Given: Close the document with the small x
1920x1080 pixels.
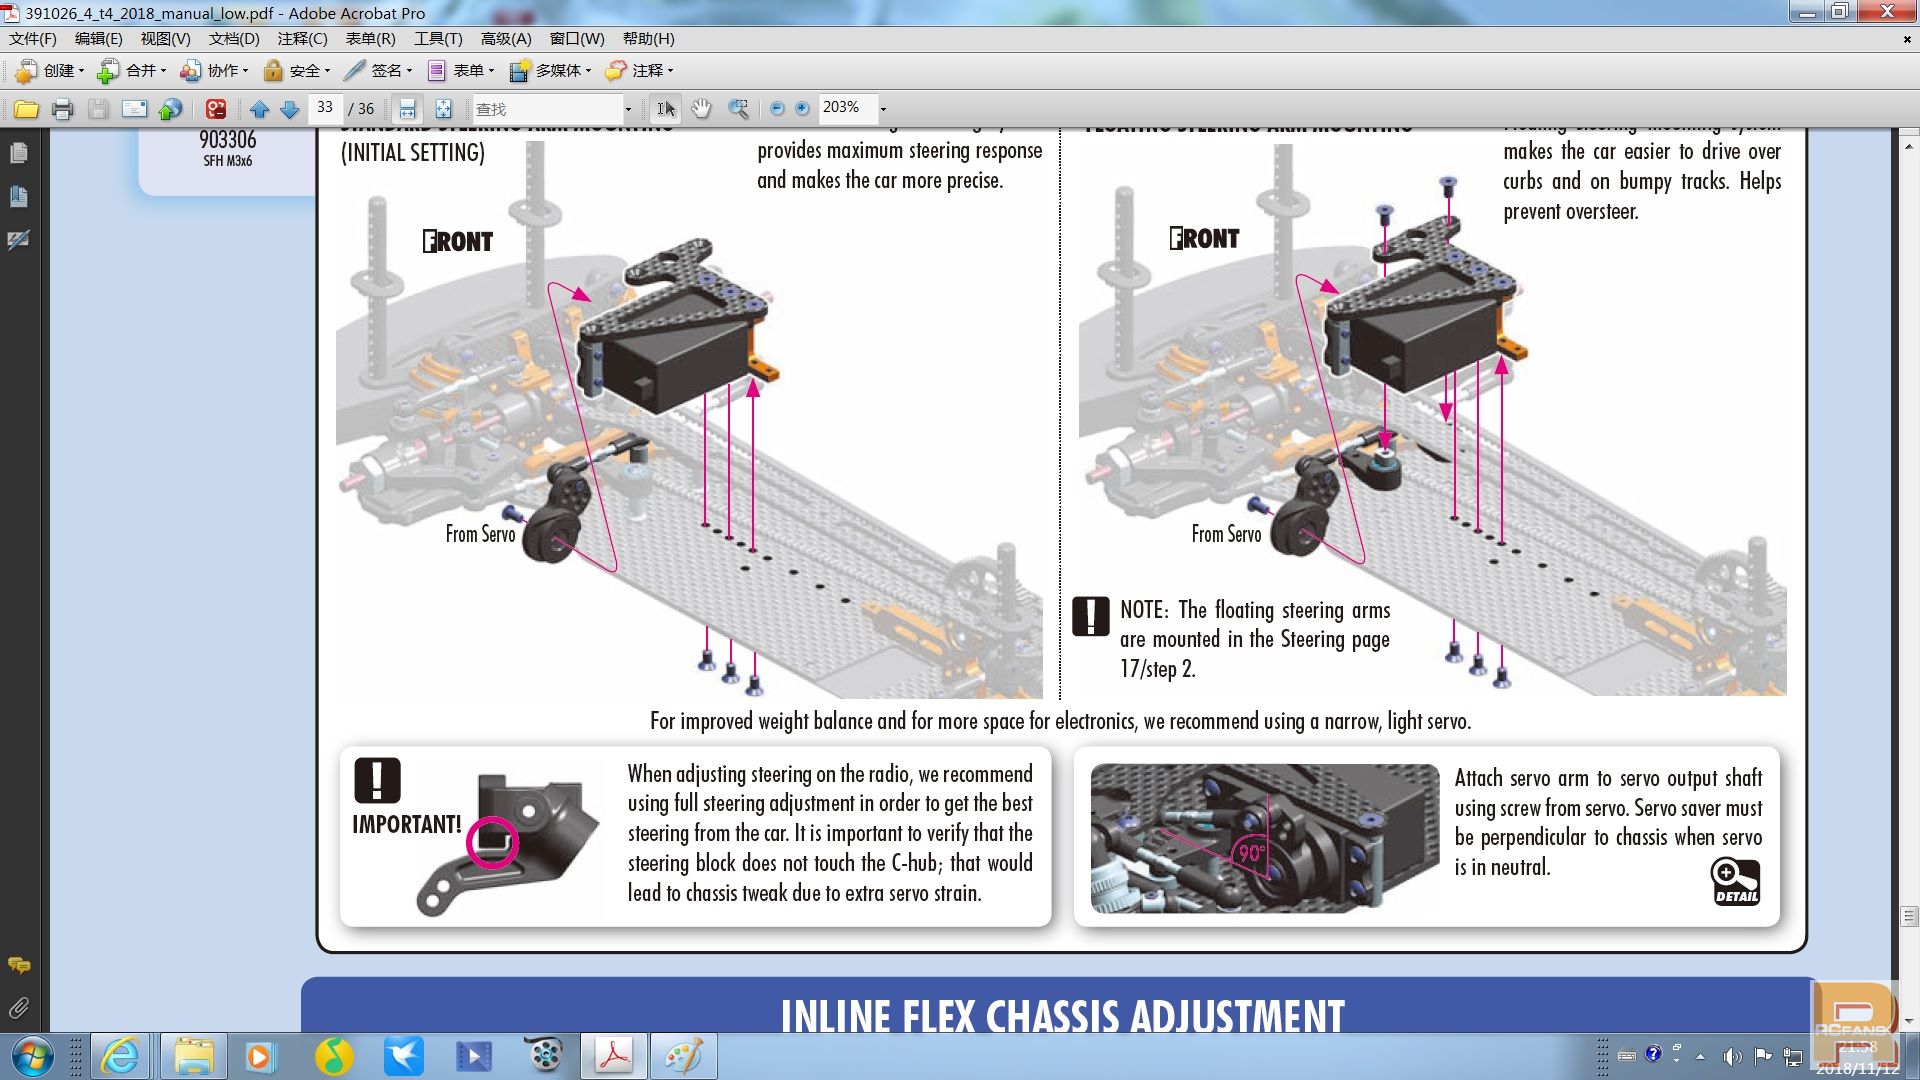Looking at the screenshot, I should 1907,40.
